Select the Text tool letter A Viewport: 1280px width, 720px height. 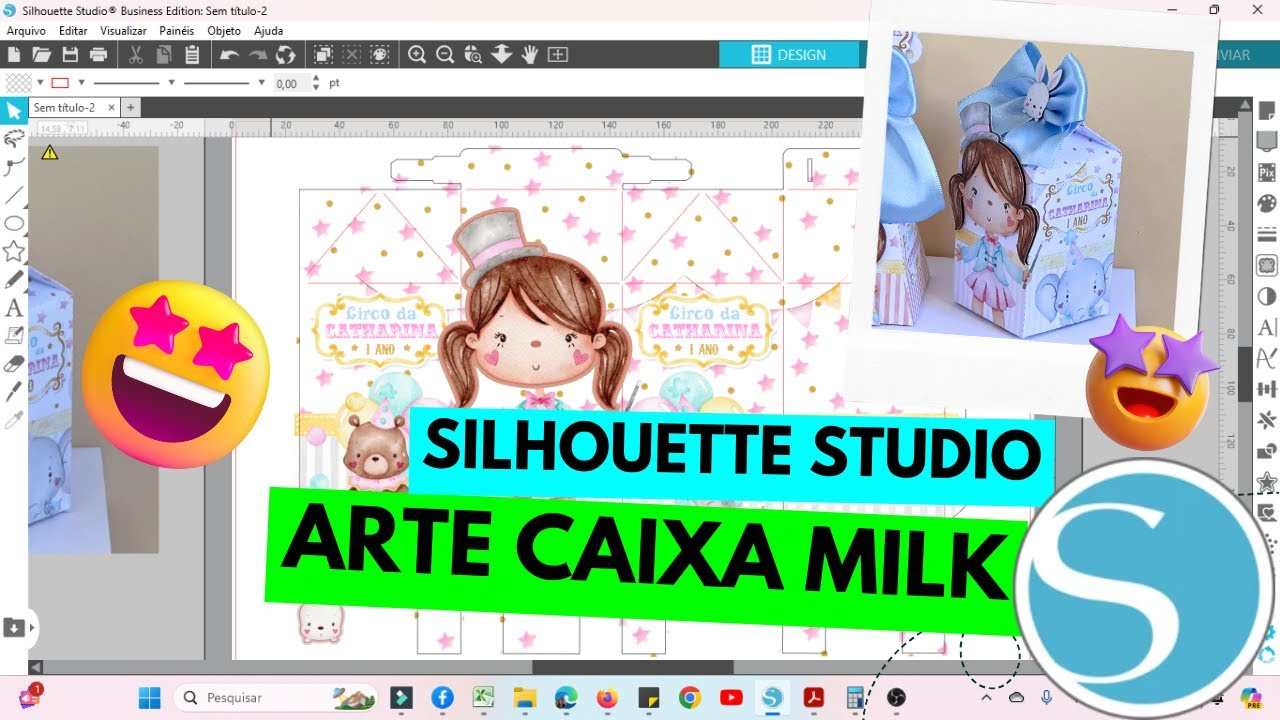click(14, 308)
